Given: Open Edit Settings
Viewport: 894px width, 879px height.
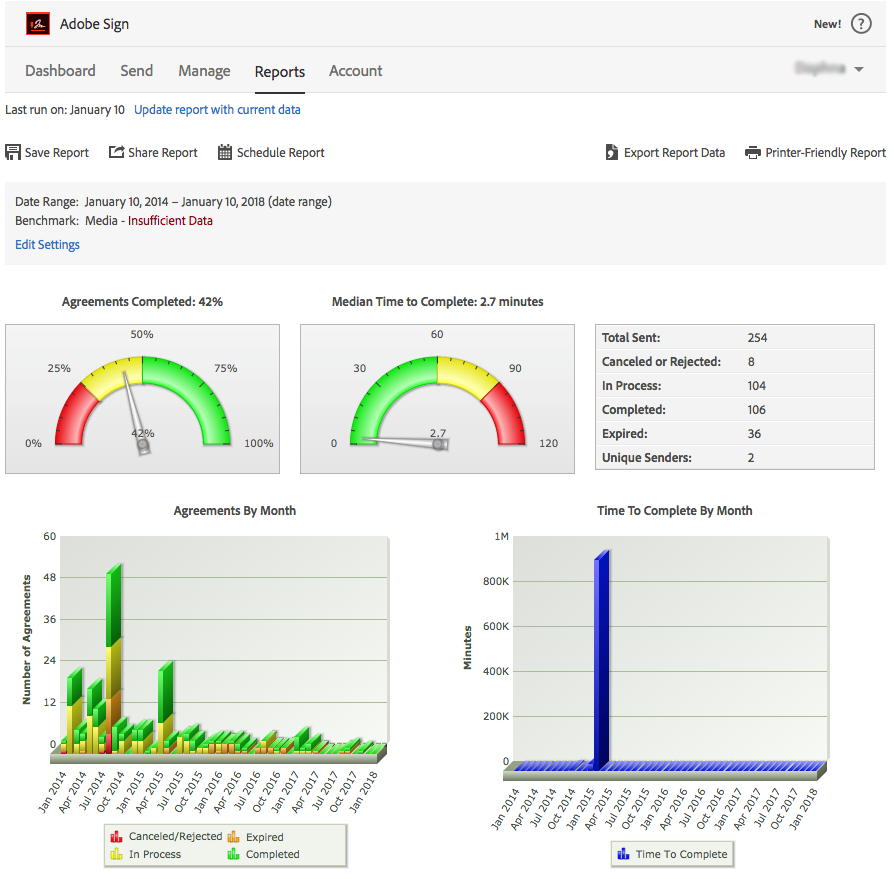Looking at the screenshot, I should 46,244.
